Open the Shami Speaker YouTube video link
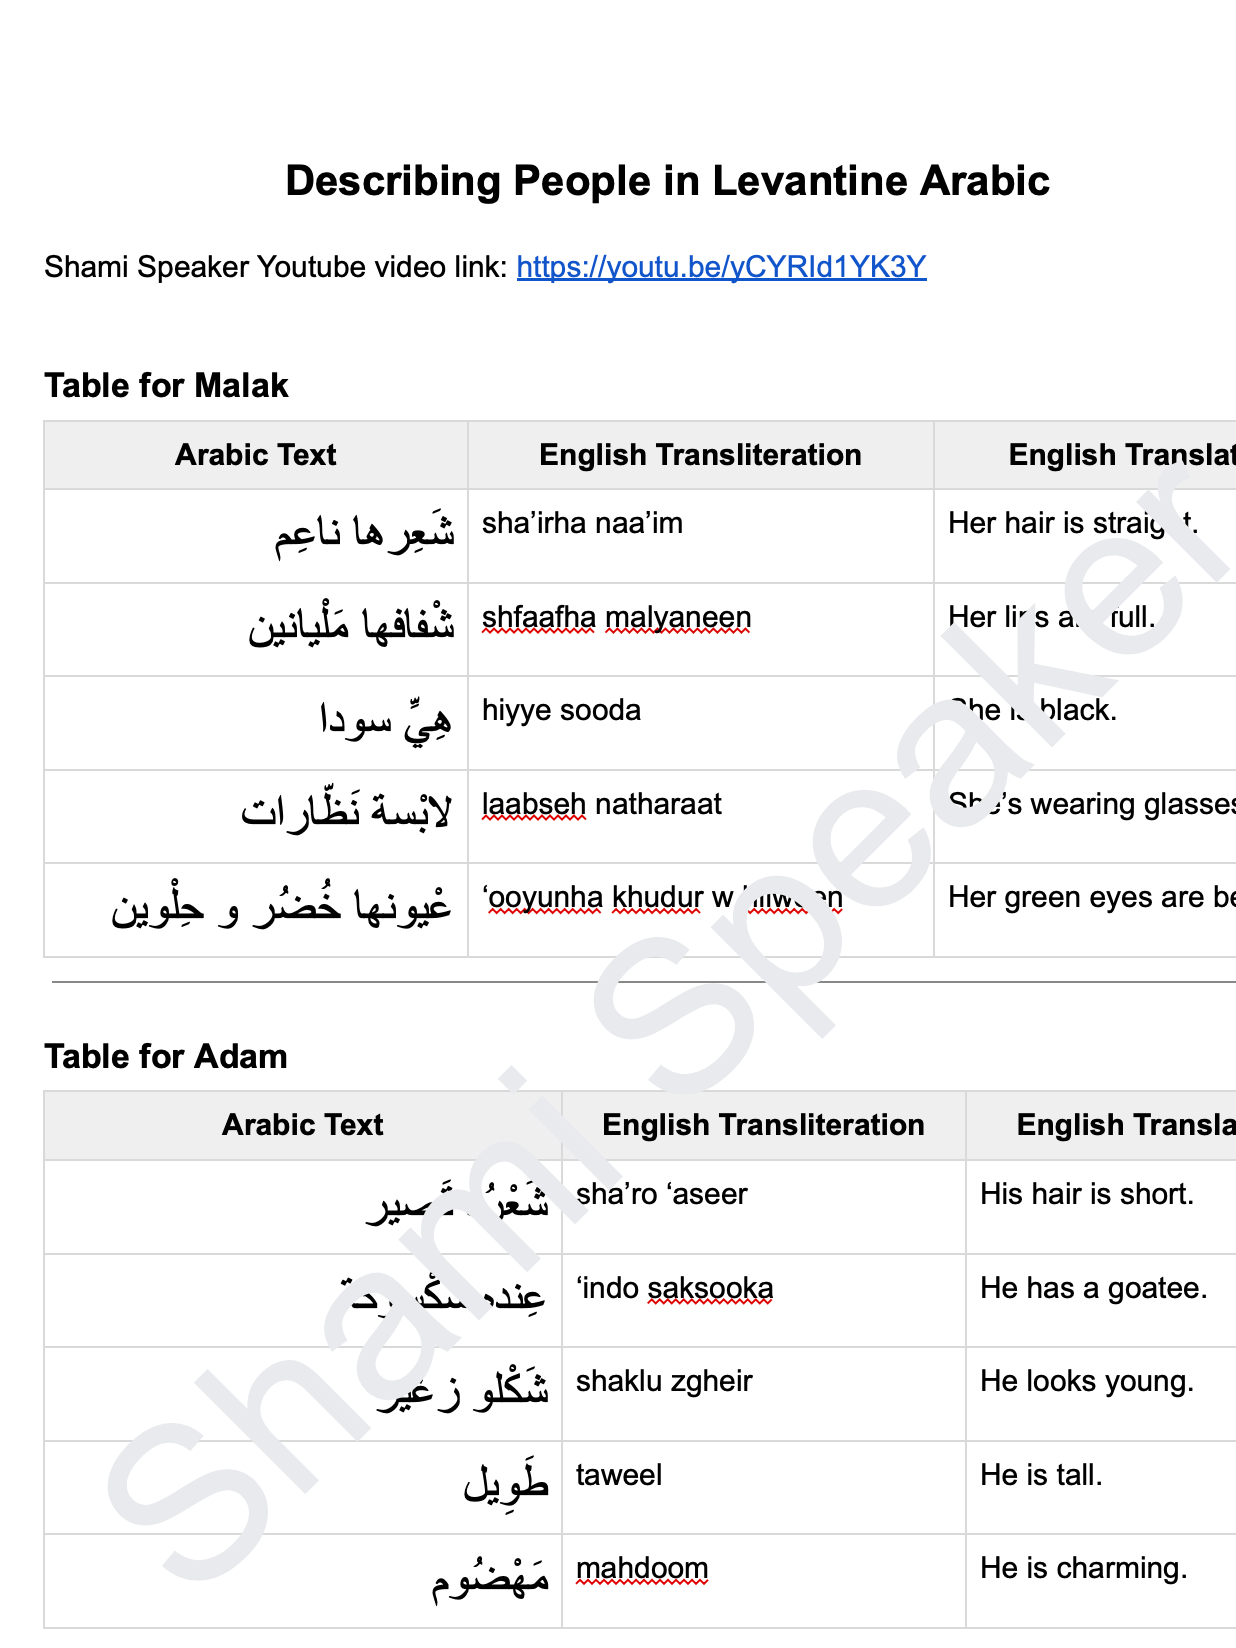 click(x=721, y=267)
